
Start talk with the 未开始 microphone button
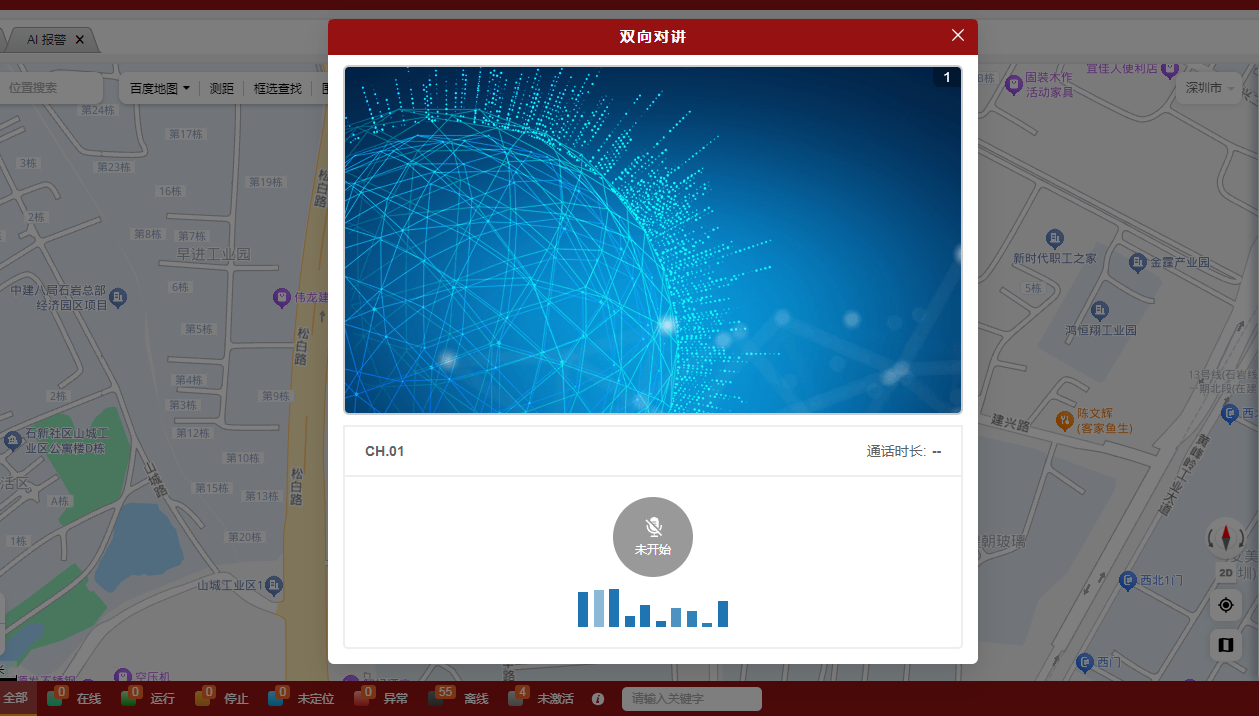click(652, 536)
